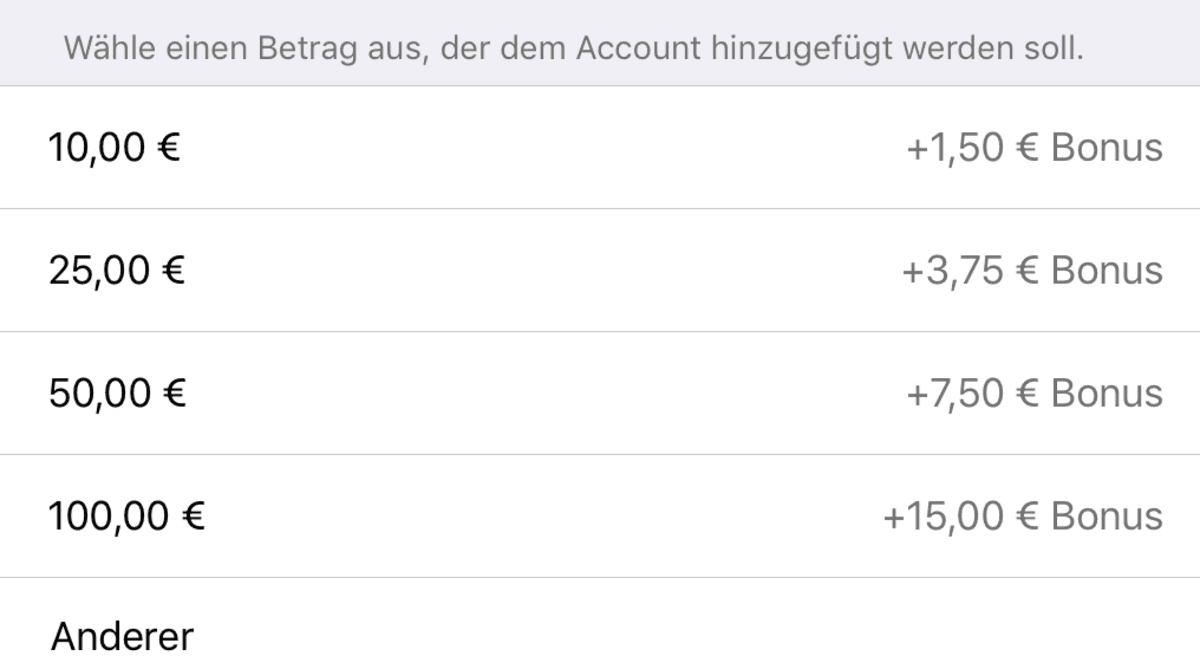Select the 100,00 € top-up amount
Viewport: 1200px width, 669px height.
pyautogui.click(x=127, y=517)
